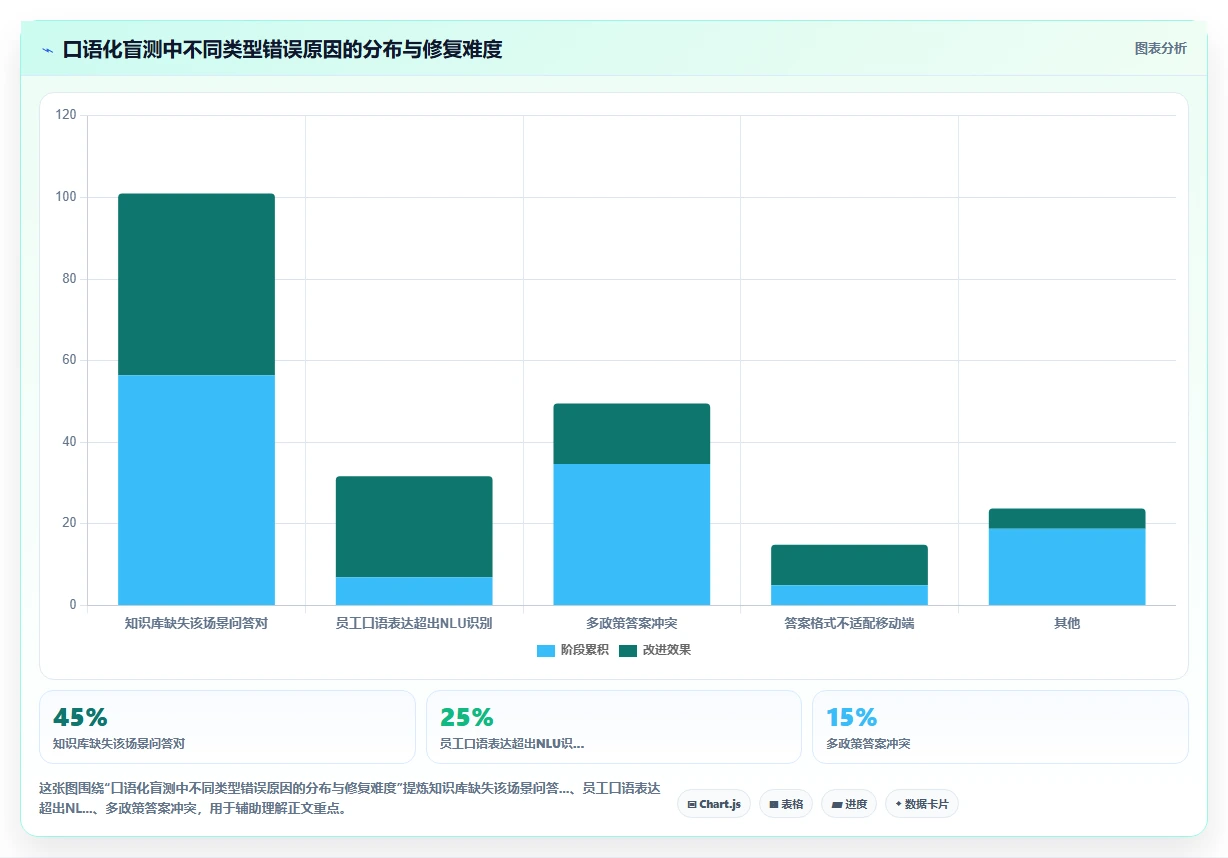Click the 25% stat card value
The image size is (1228, 858).
pos(467,717)
